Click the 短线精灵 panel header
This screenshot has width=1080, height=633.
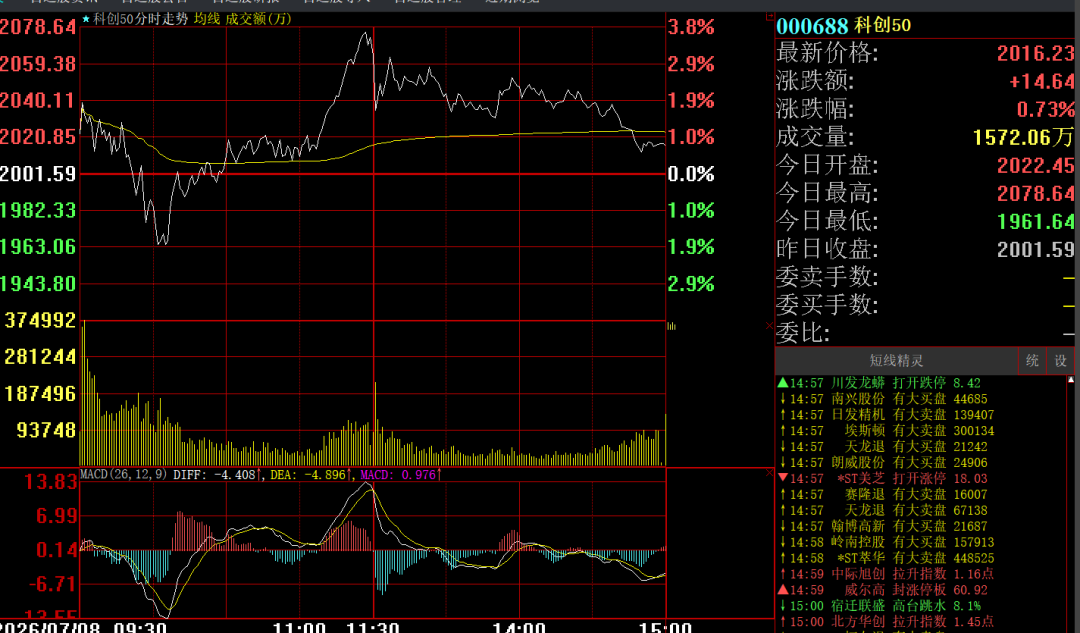pyautogui.click(x=896, y=361)
